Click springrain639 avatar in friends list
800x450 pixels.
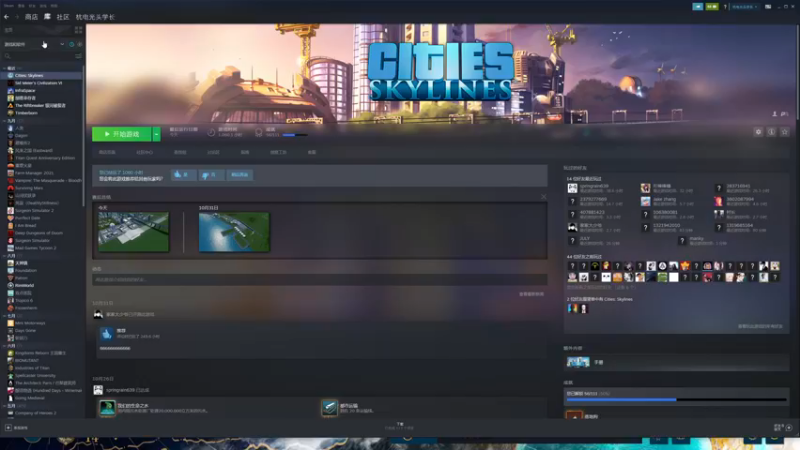[572, 188]
